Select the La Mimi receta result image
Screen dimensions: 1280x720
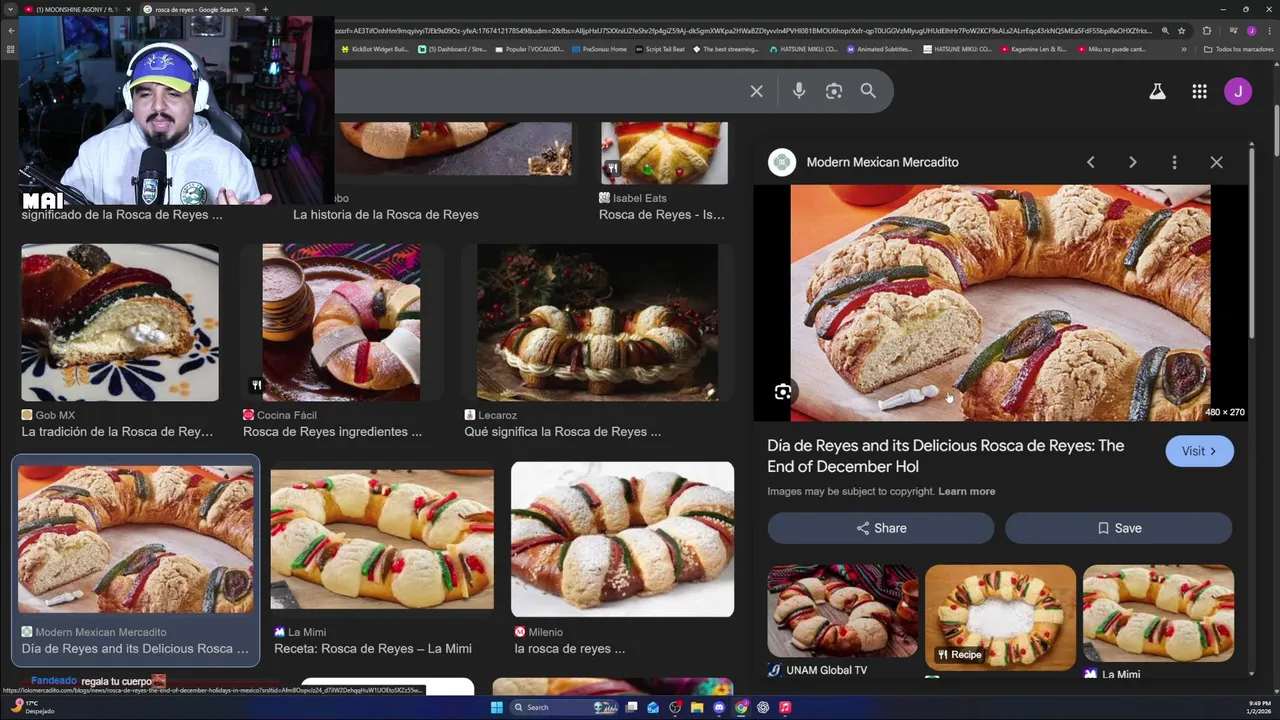point(382,540)
